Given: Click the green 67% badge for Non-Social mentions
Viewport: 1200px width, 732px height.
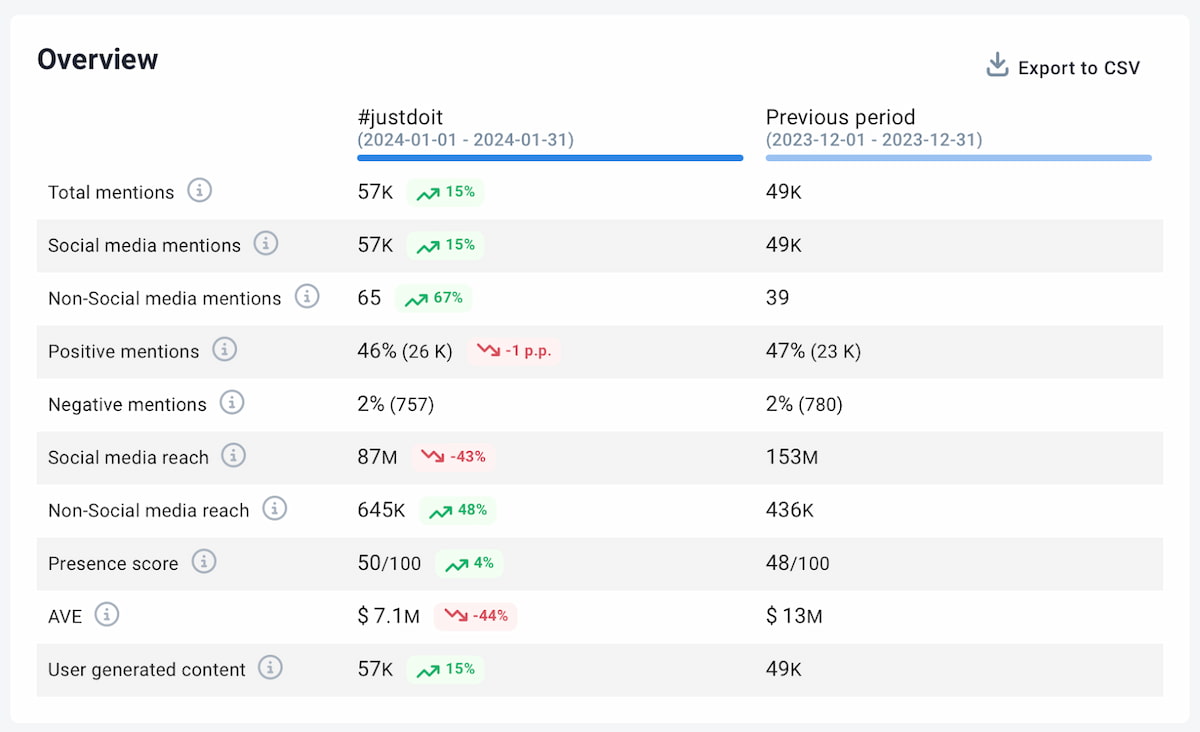Looking at the screenshot, I should click(434, 297).
